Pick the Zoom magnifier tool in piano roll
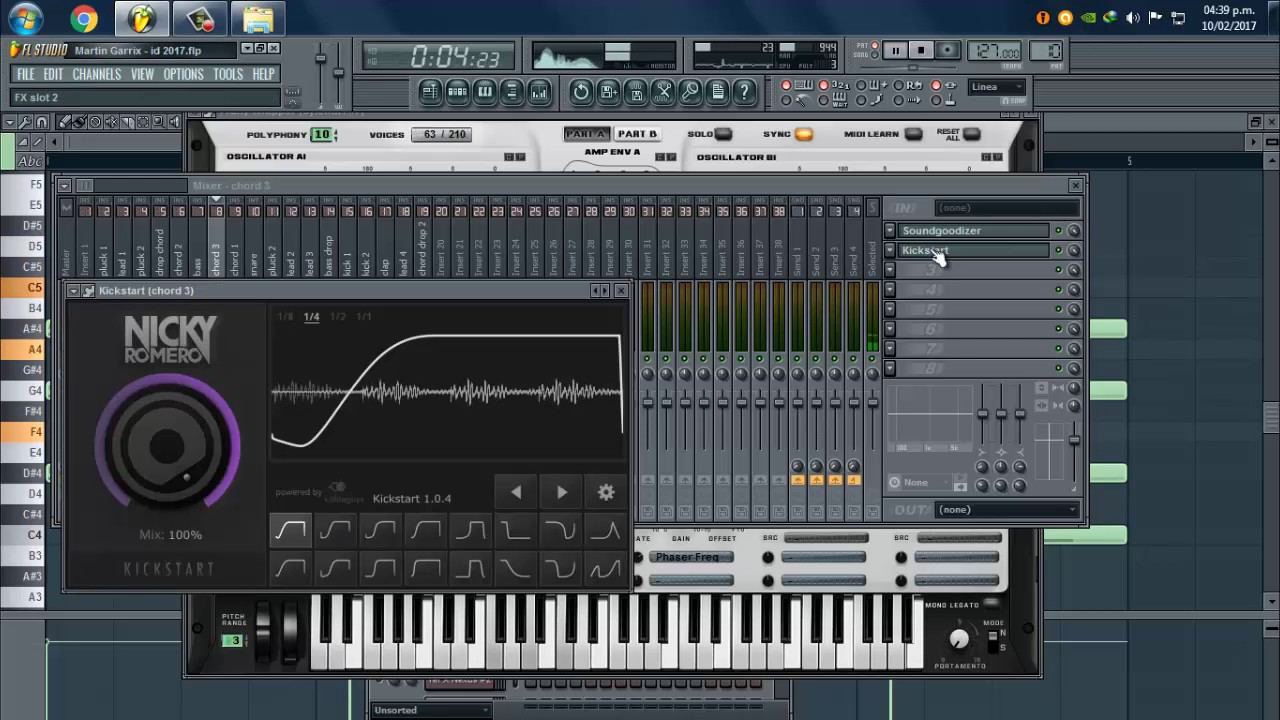The image size is (1280, 720). 158,122
